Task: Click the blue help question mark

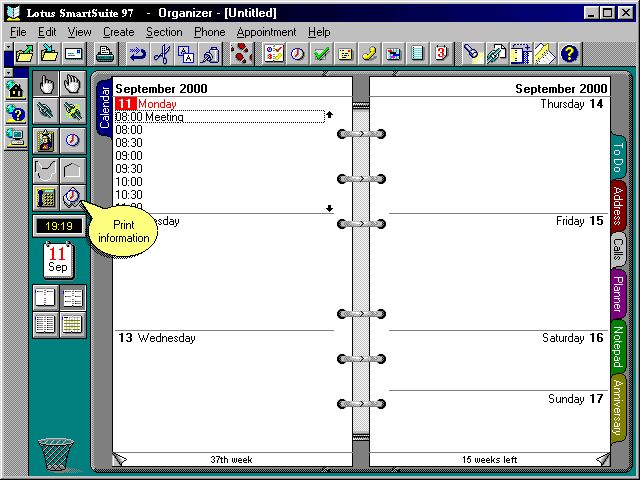Action: point(569,54)
